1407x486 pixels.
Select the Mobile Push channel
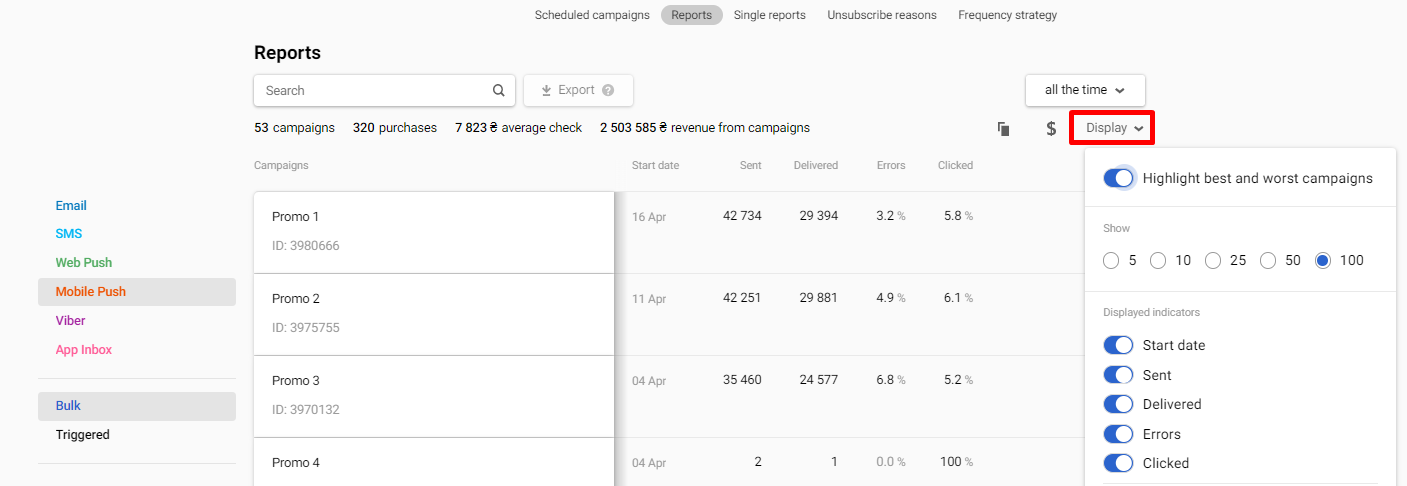[x=137, y=292]
